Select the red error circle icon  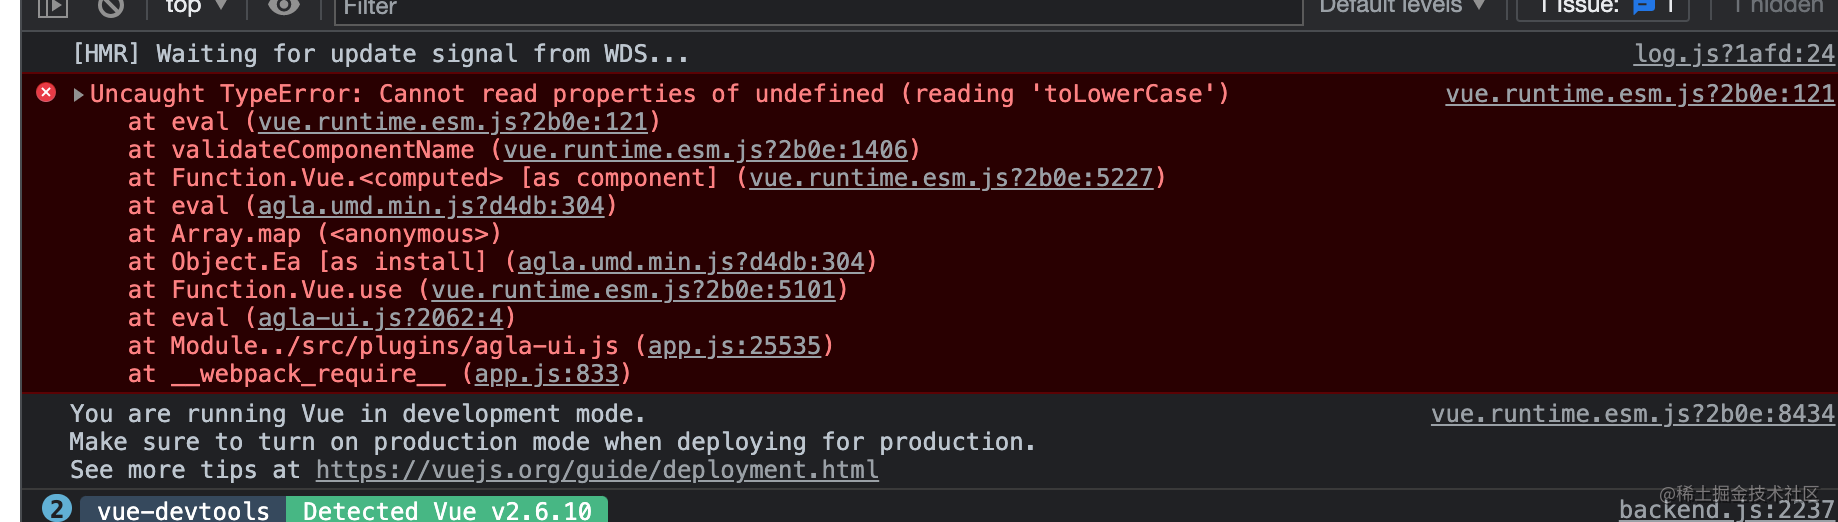tap(46, 93)
